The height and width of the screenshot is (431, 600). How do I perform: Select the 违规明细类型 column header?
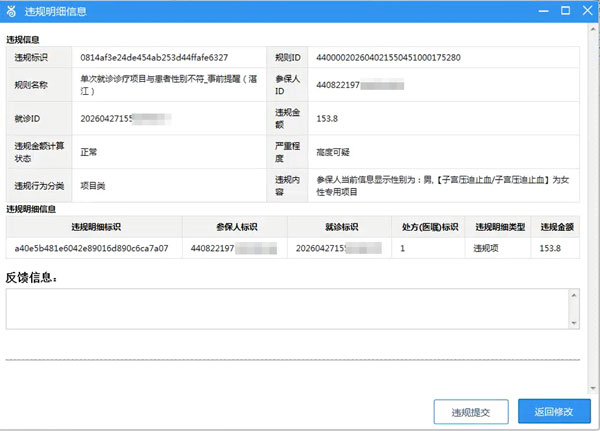500,227
